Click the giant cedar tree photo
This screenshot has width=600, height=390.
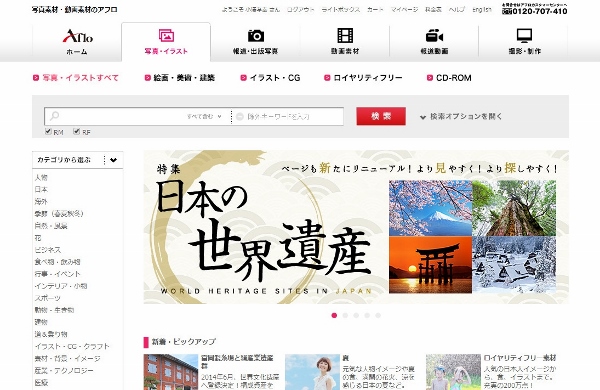click(514, 208)
